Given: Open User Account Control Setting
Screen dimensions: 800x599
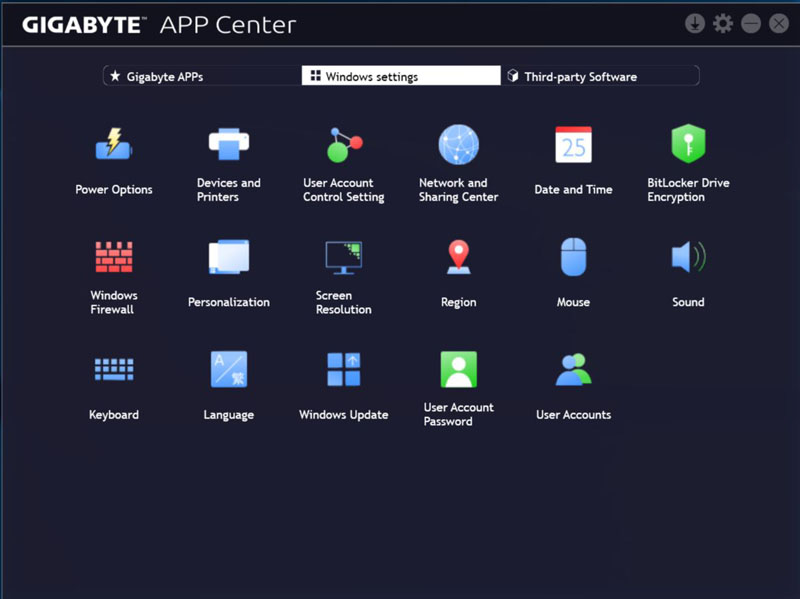Looking at the screenshot, I should (x=344, y=146).
